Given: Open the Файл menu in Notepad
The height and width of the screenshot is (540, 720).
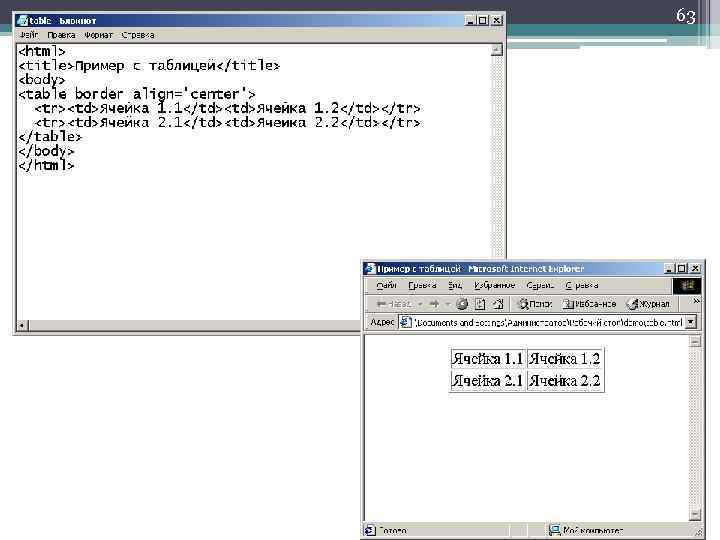Looking at the screenshot, I should tap(28, 35).
